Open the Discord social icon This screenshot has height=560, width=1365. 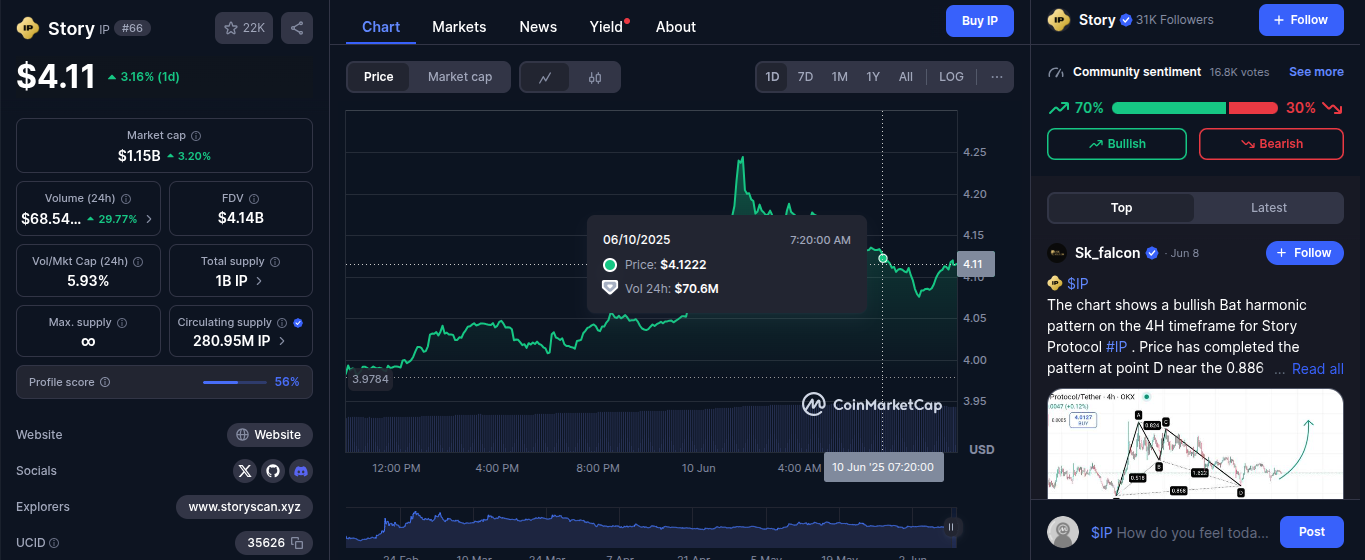coord(301,470)
